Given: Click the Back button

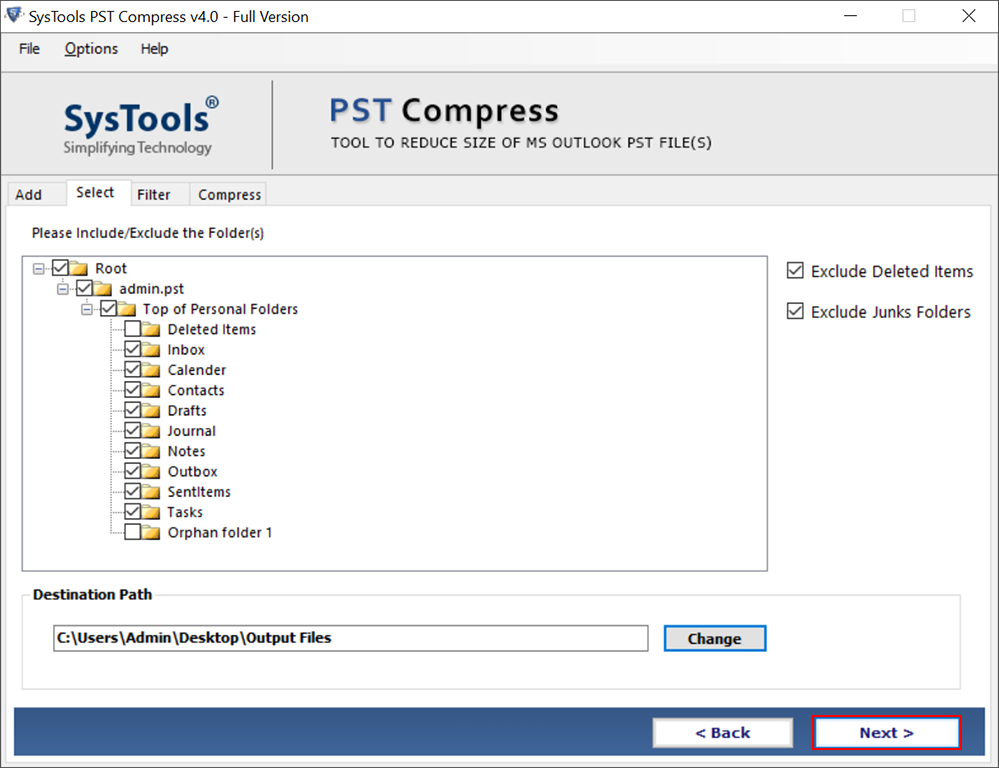Looking at the screenshot, I should (x=723, y=733).
